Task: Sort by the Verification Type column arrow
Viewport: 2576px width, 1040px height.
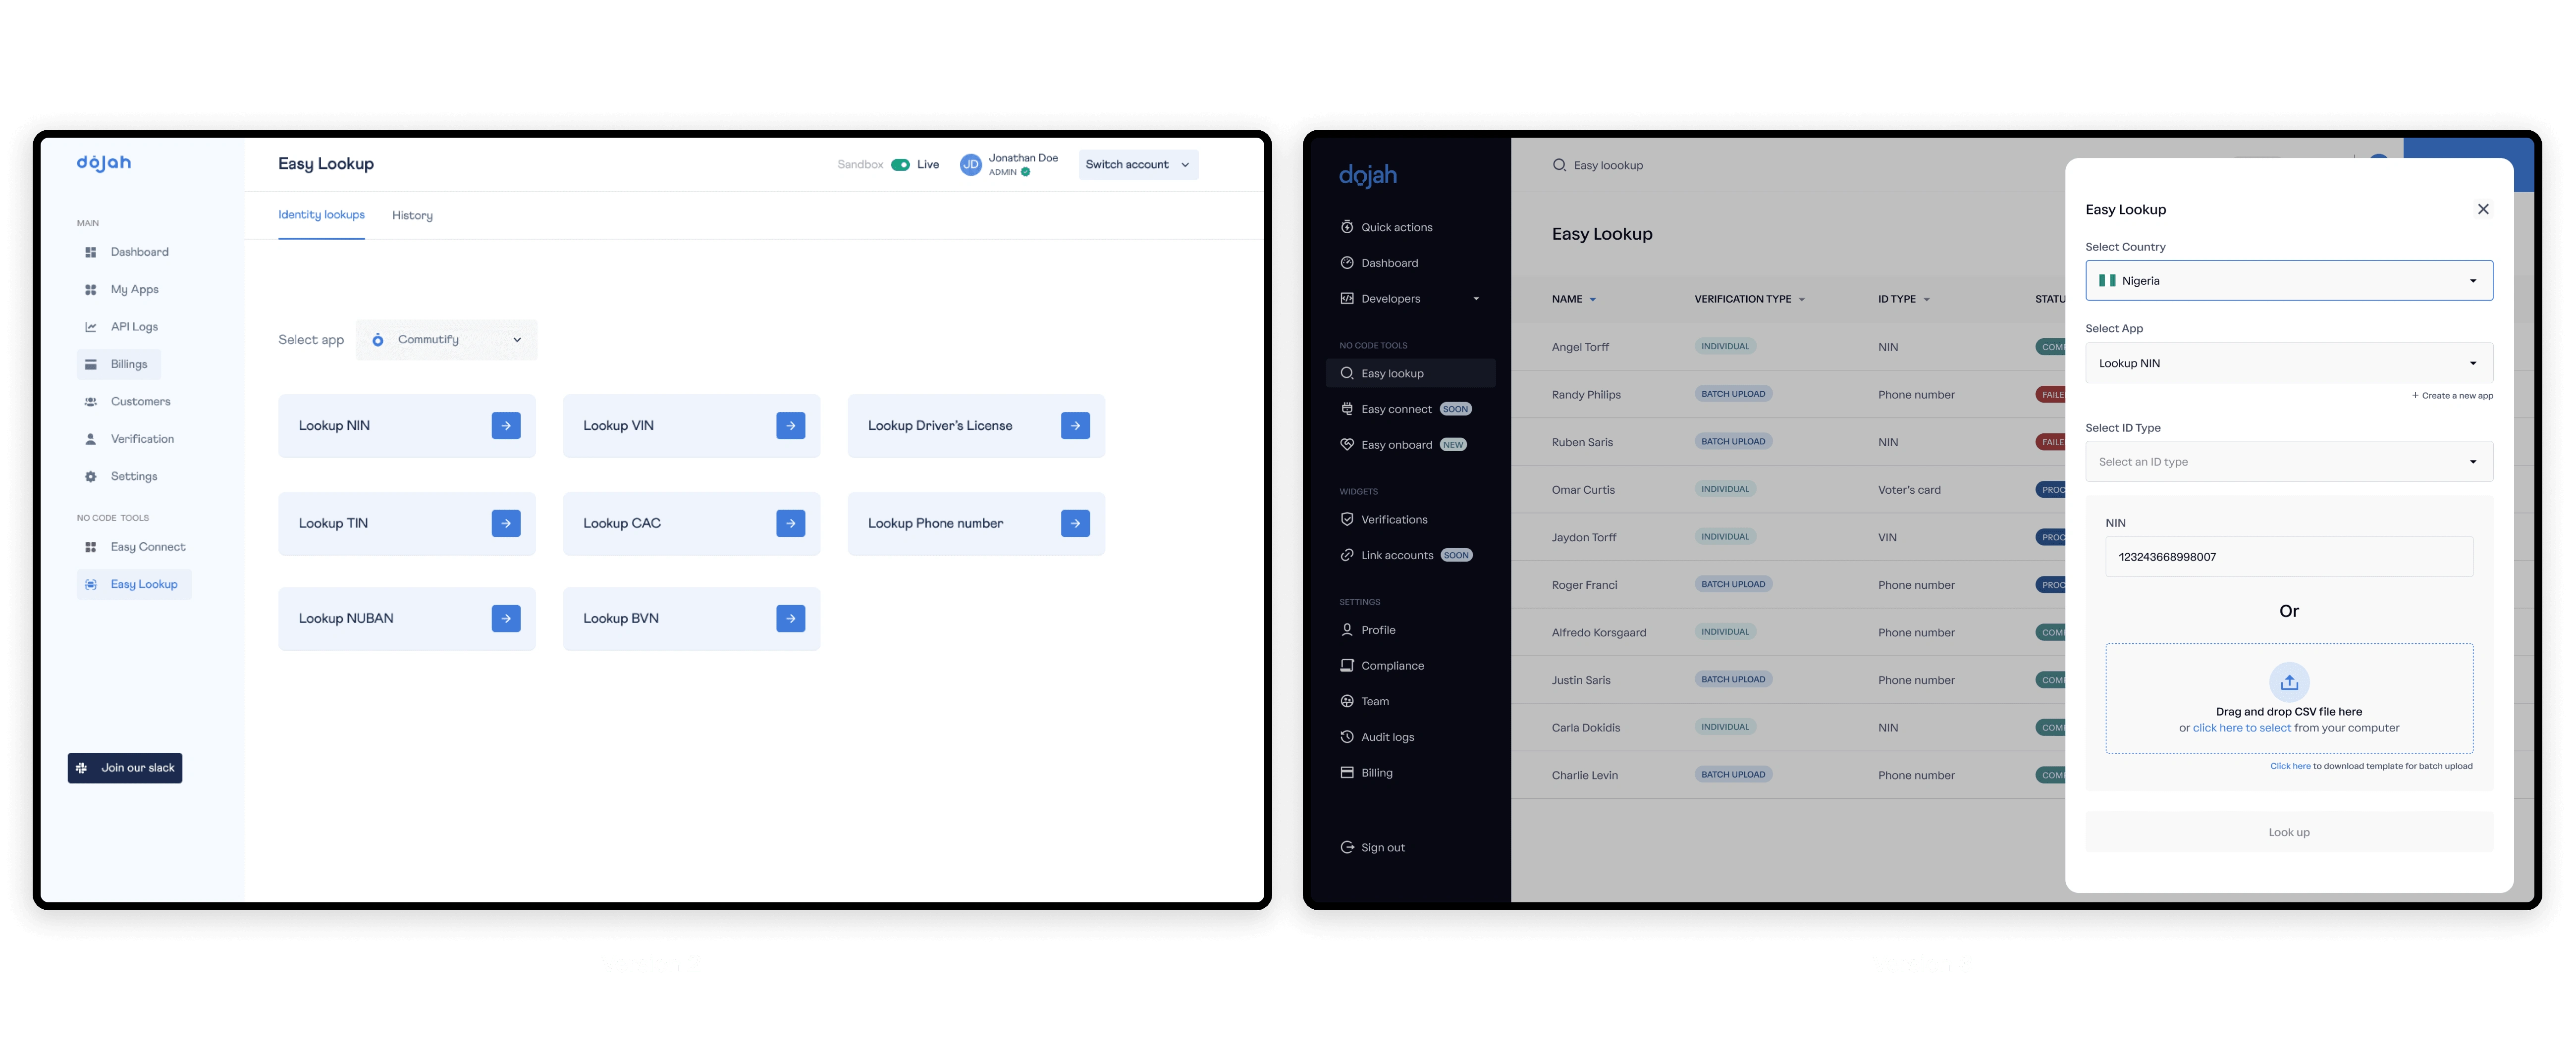Action: click(x=1802, y=300)
